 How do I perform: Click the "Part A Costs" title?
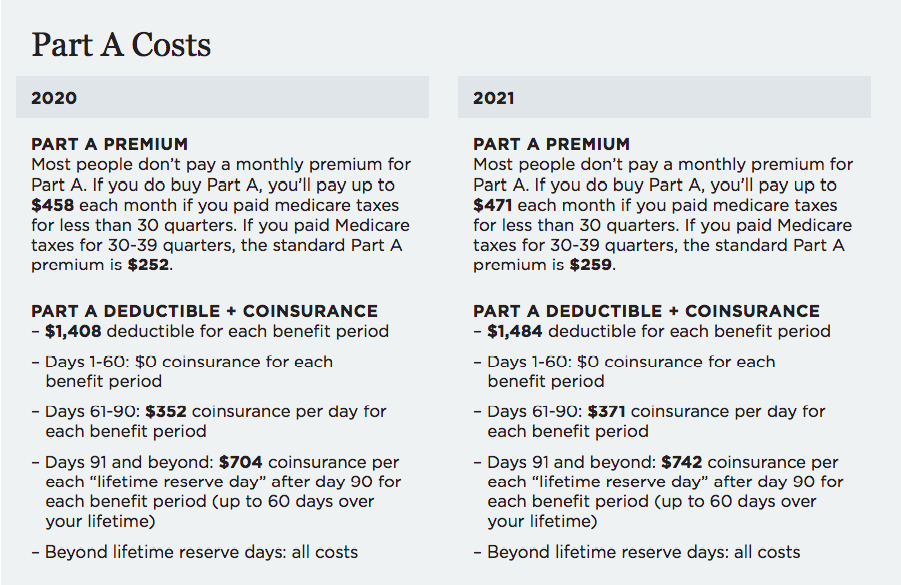coord(121,45)
